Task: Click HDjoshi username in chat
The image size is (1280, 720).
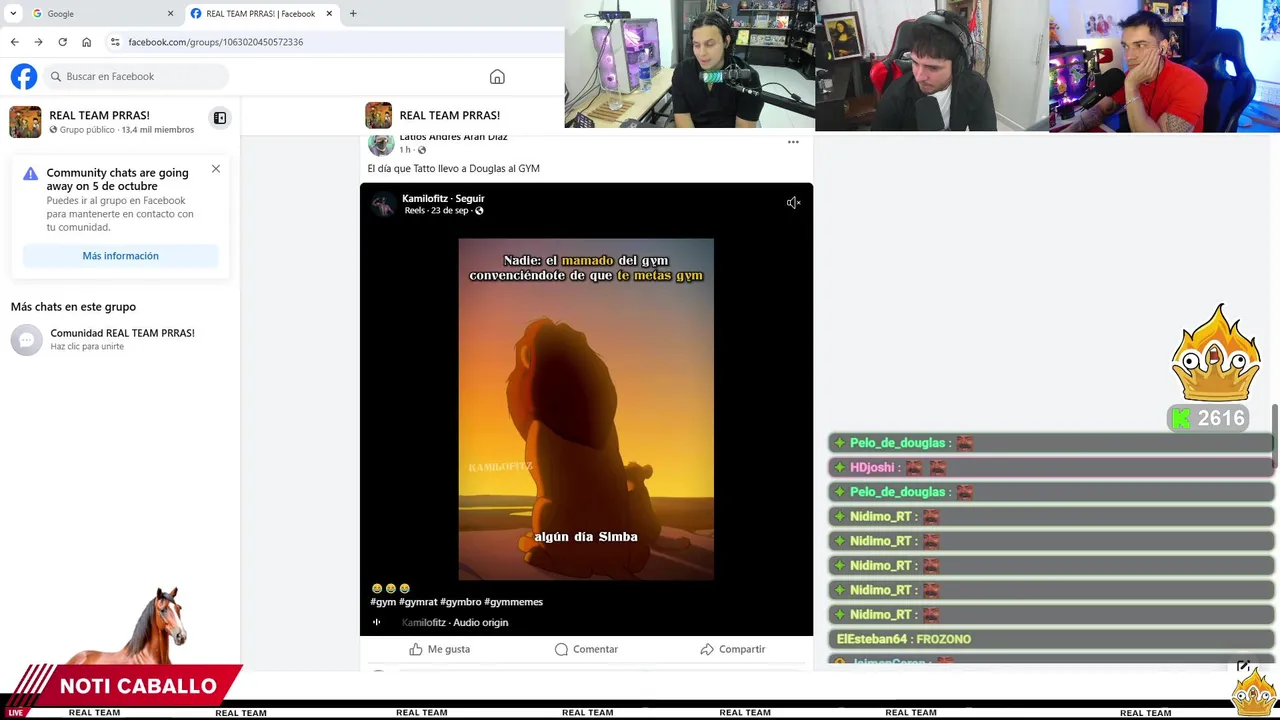Action: pyautogui.click(x=872, y=467)
